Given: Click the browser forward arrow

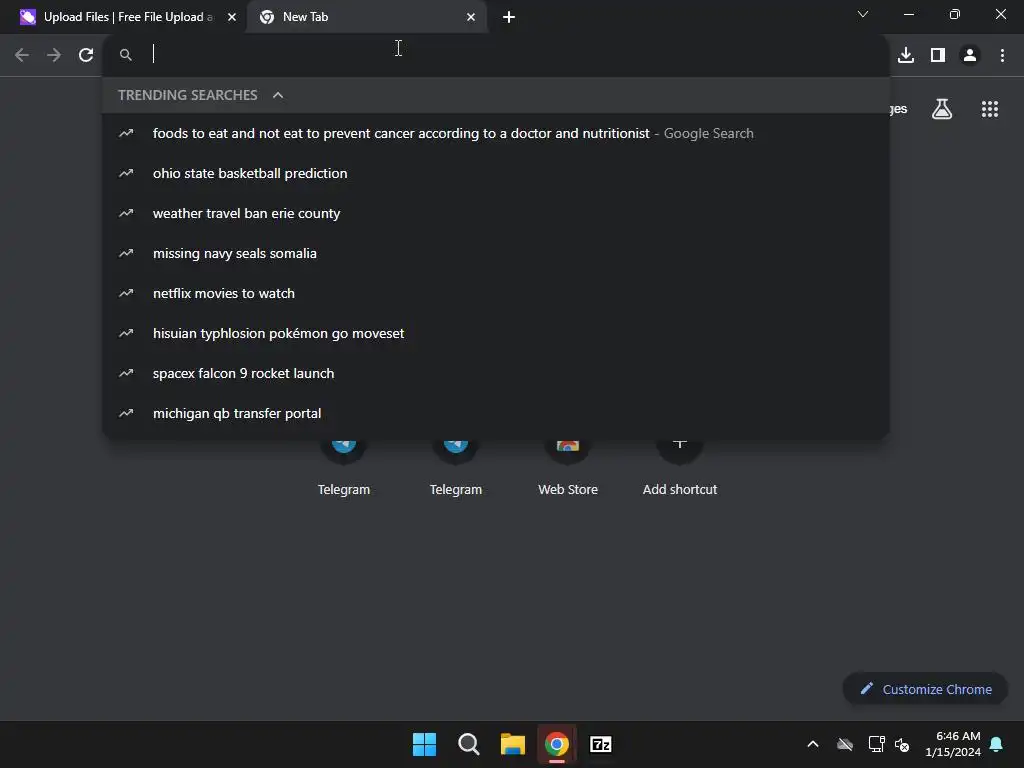Looking at the screenshot, I should pyautogui.click(x=54, y=55).
